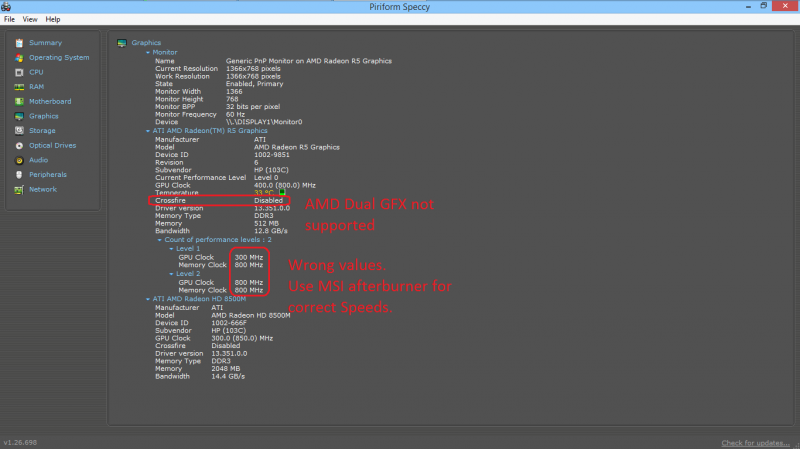Click the Graphics heading monitor icon
The width and height of the screenshot is (800, 449).
tap(121, 43)
